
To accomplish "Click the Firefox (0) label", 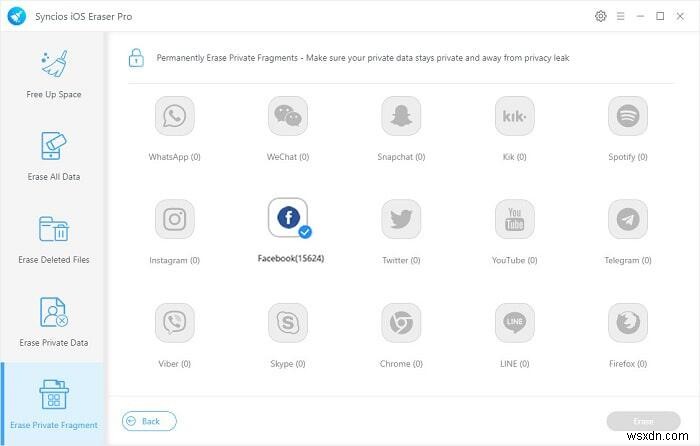I will pos(628,364).
